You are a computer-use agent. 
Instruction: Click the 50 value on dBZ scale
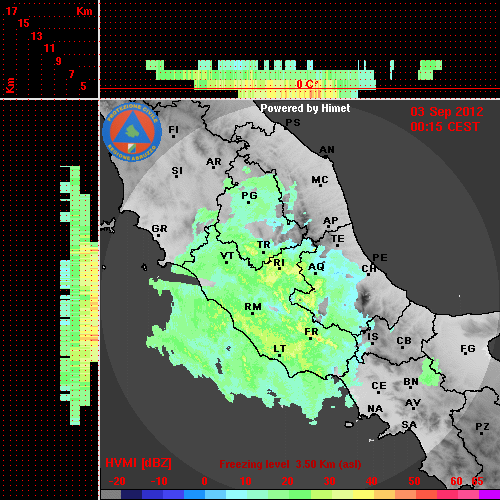[x=414, y=481]
